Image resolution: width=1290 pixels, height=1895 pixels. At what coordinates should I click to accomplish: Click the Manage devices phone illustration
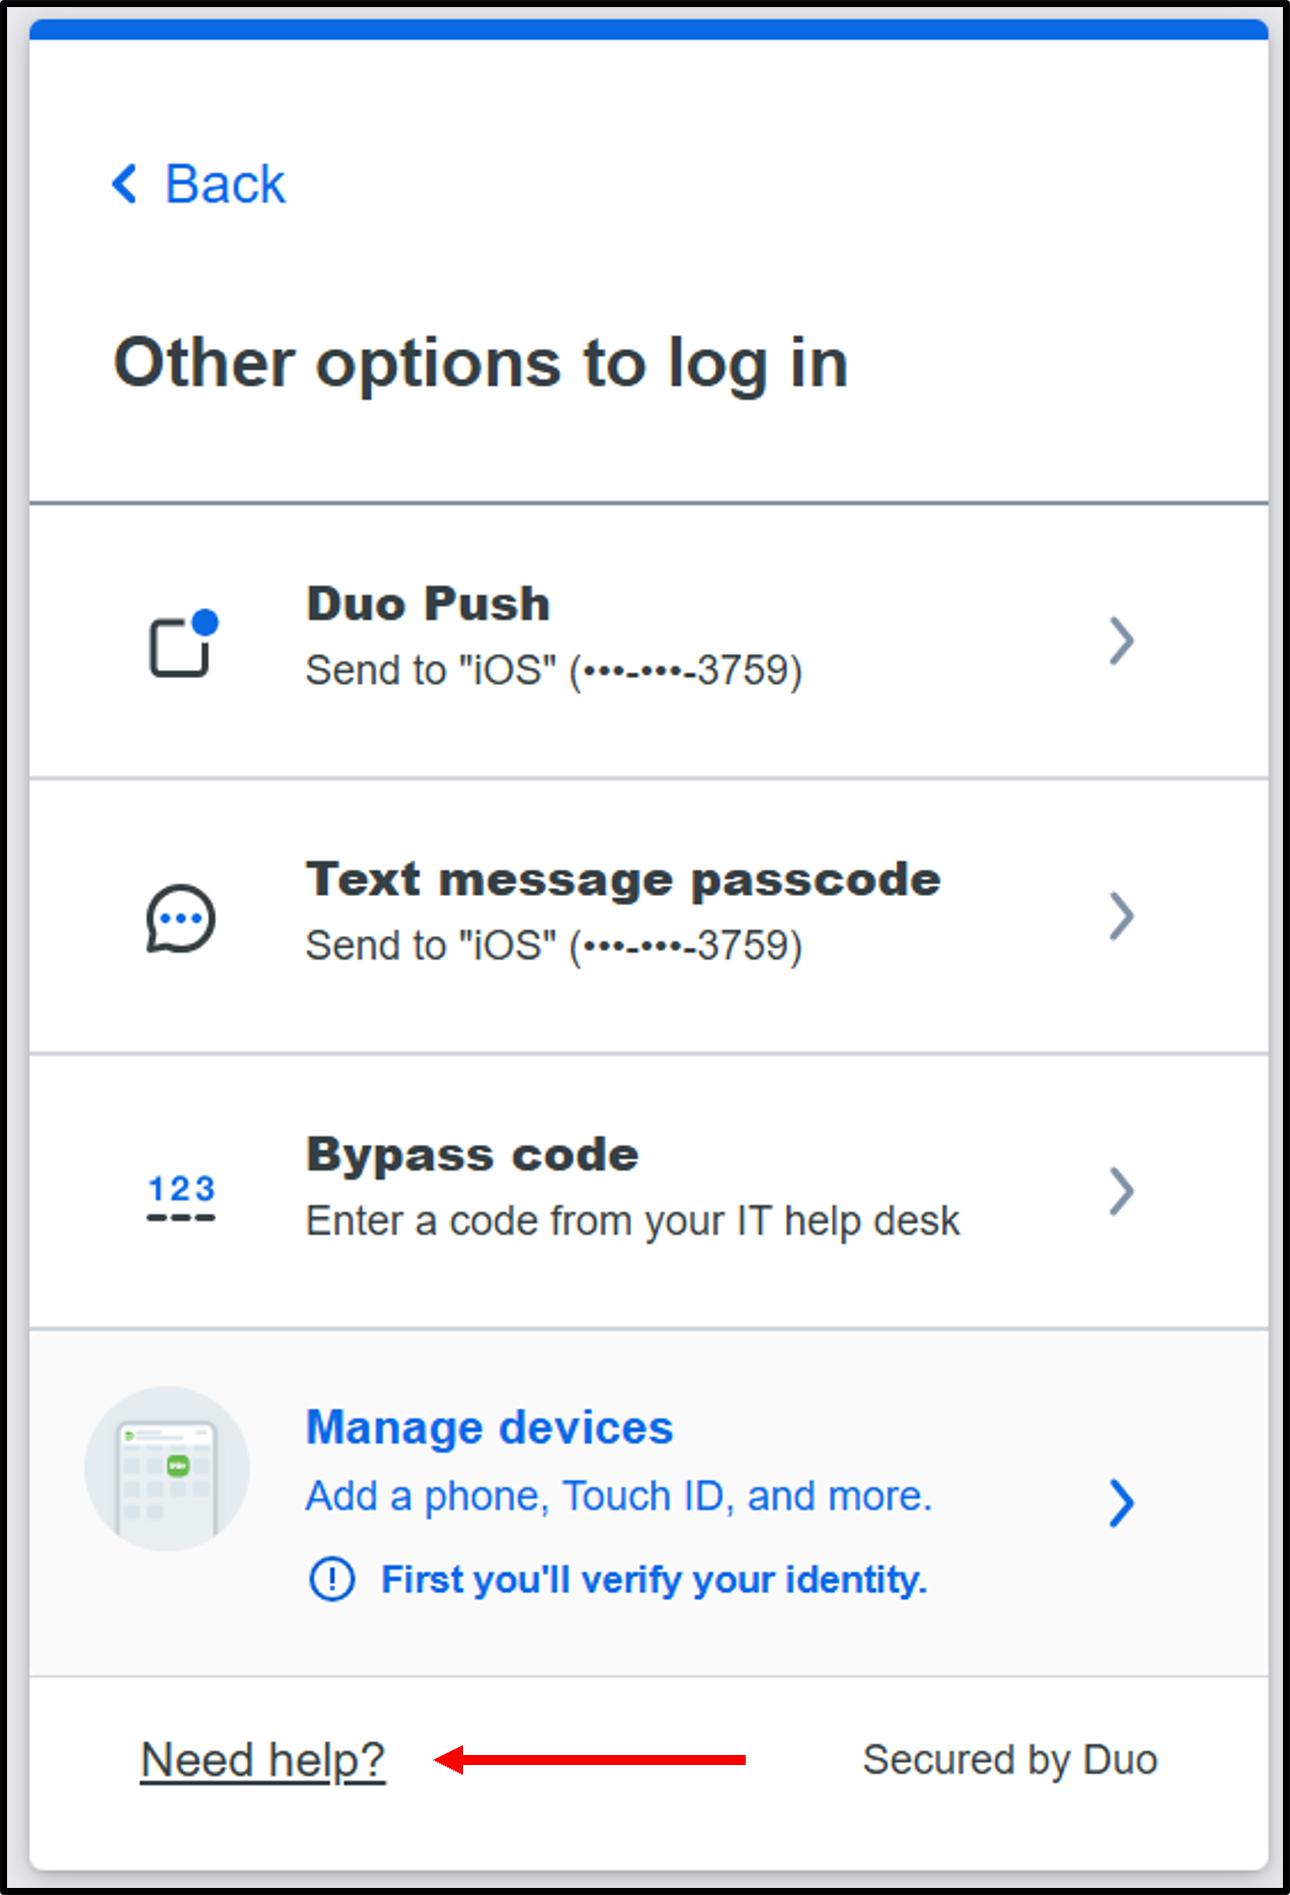(167, 1469)
